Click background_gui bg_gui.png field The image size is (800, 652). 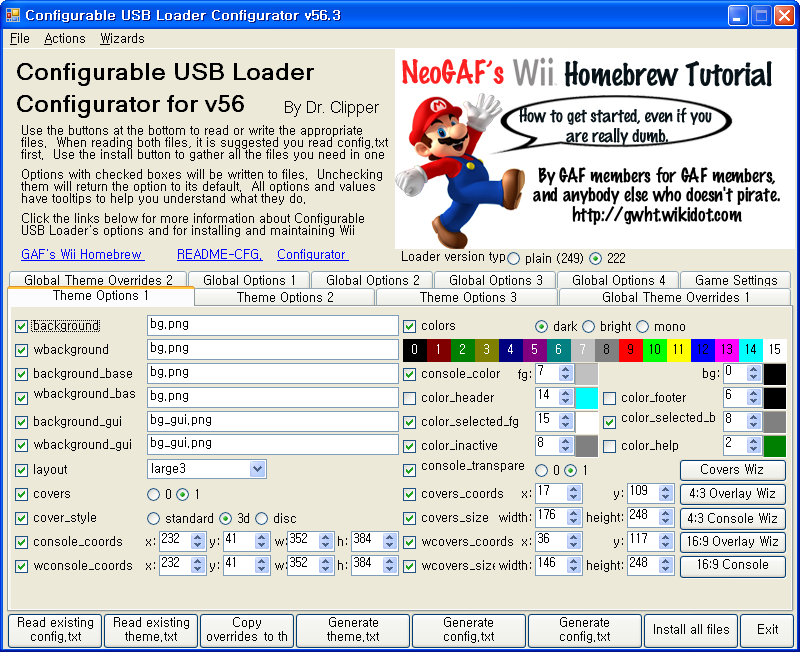coord(272,421)
